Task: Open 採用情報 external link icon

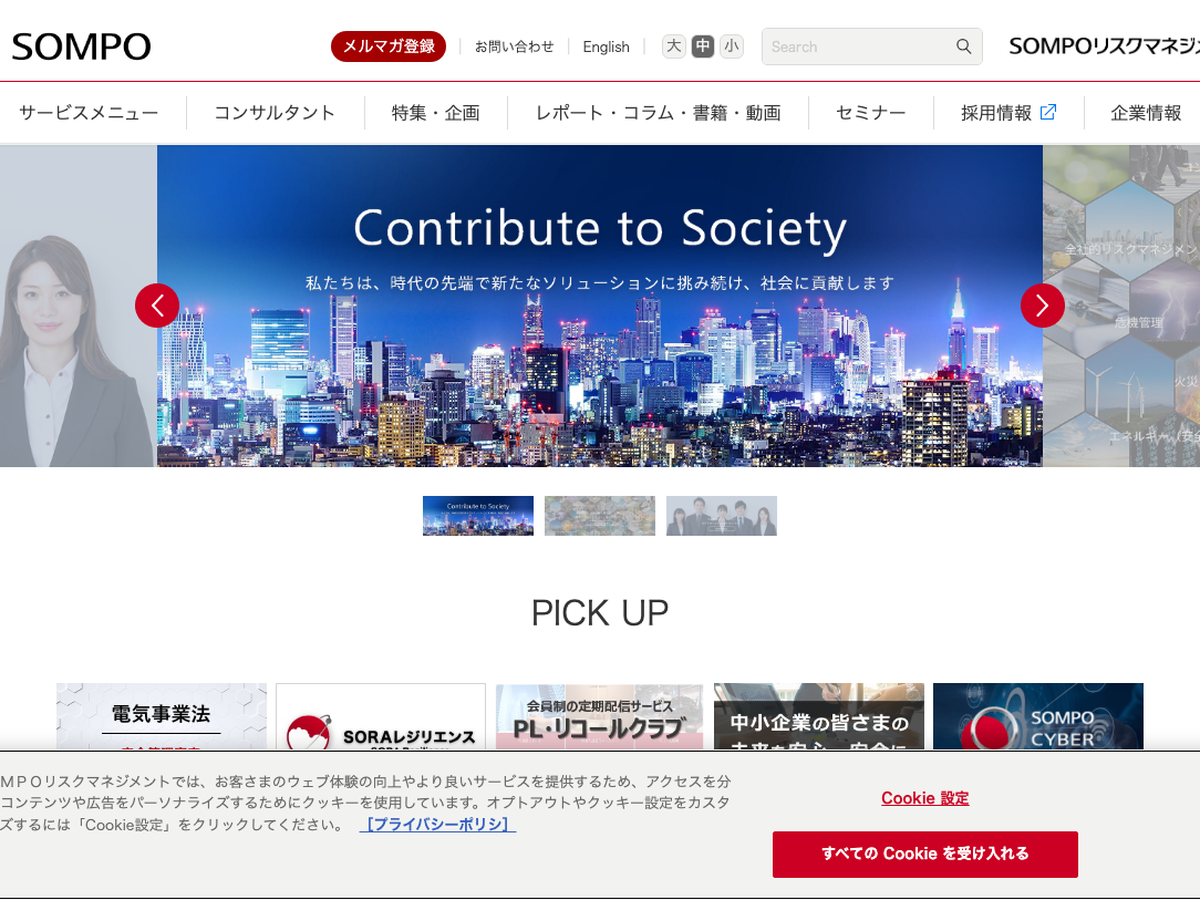Action: point(1048,112)
